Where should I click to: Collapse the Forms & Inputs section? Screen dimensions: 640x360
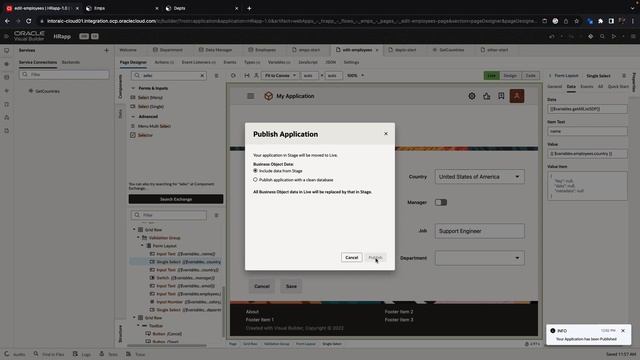[x=133, y=88]
